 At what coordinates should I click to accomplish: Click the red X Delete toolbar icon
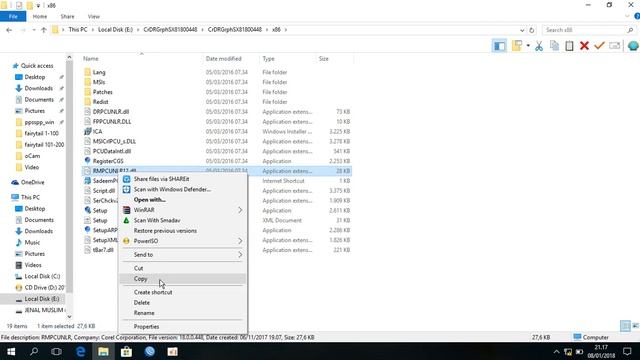coord(584,46)
